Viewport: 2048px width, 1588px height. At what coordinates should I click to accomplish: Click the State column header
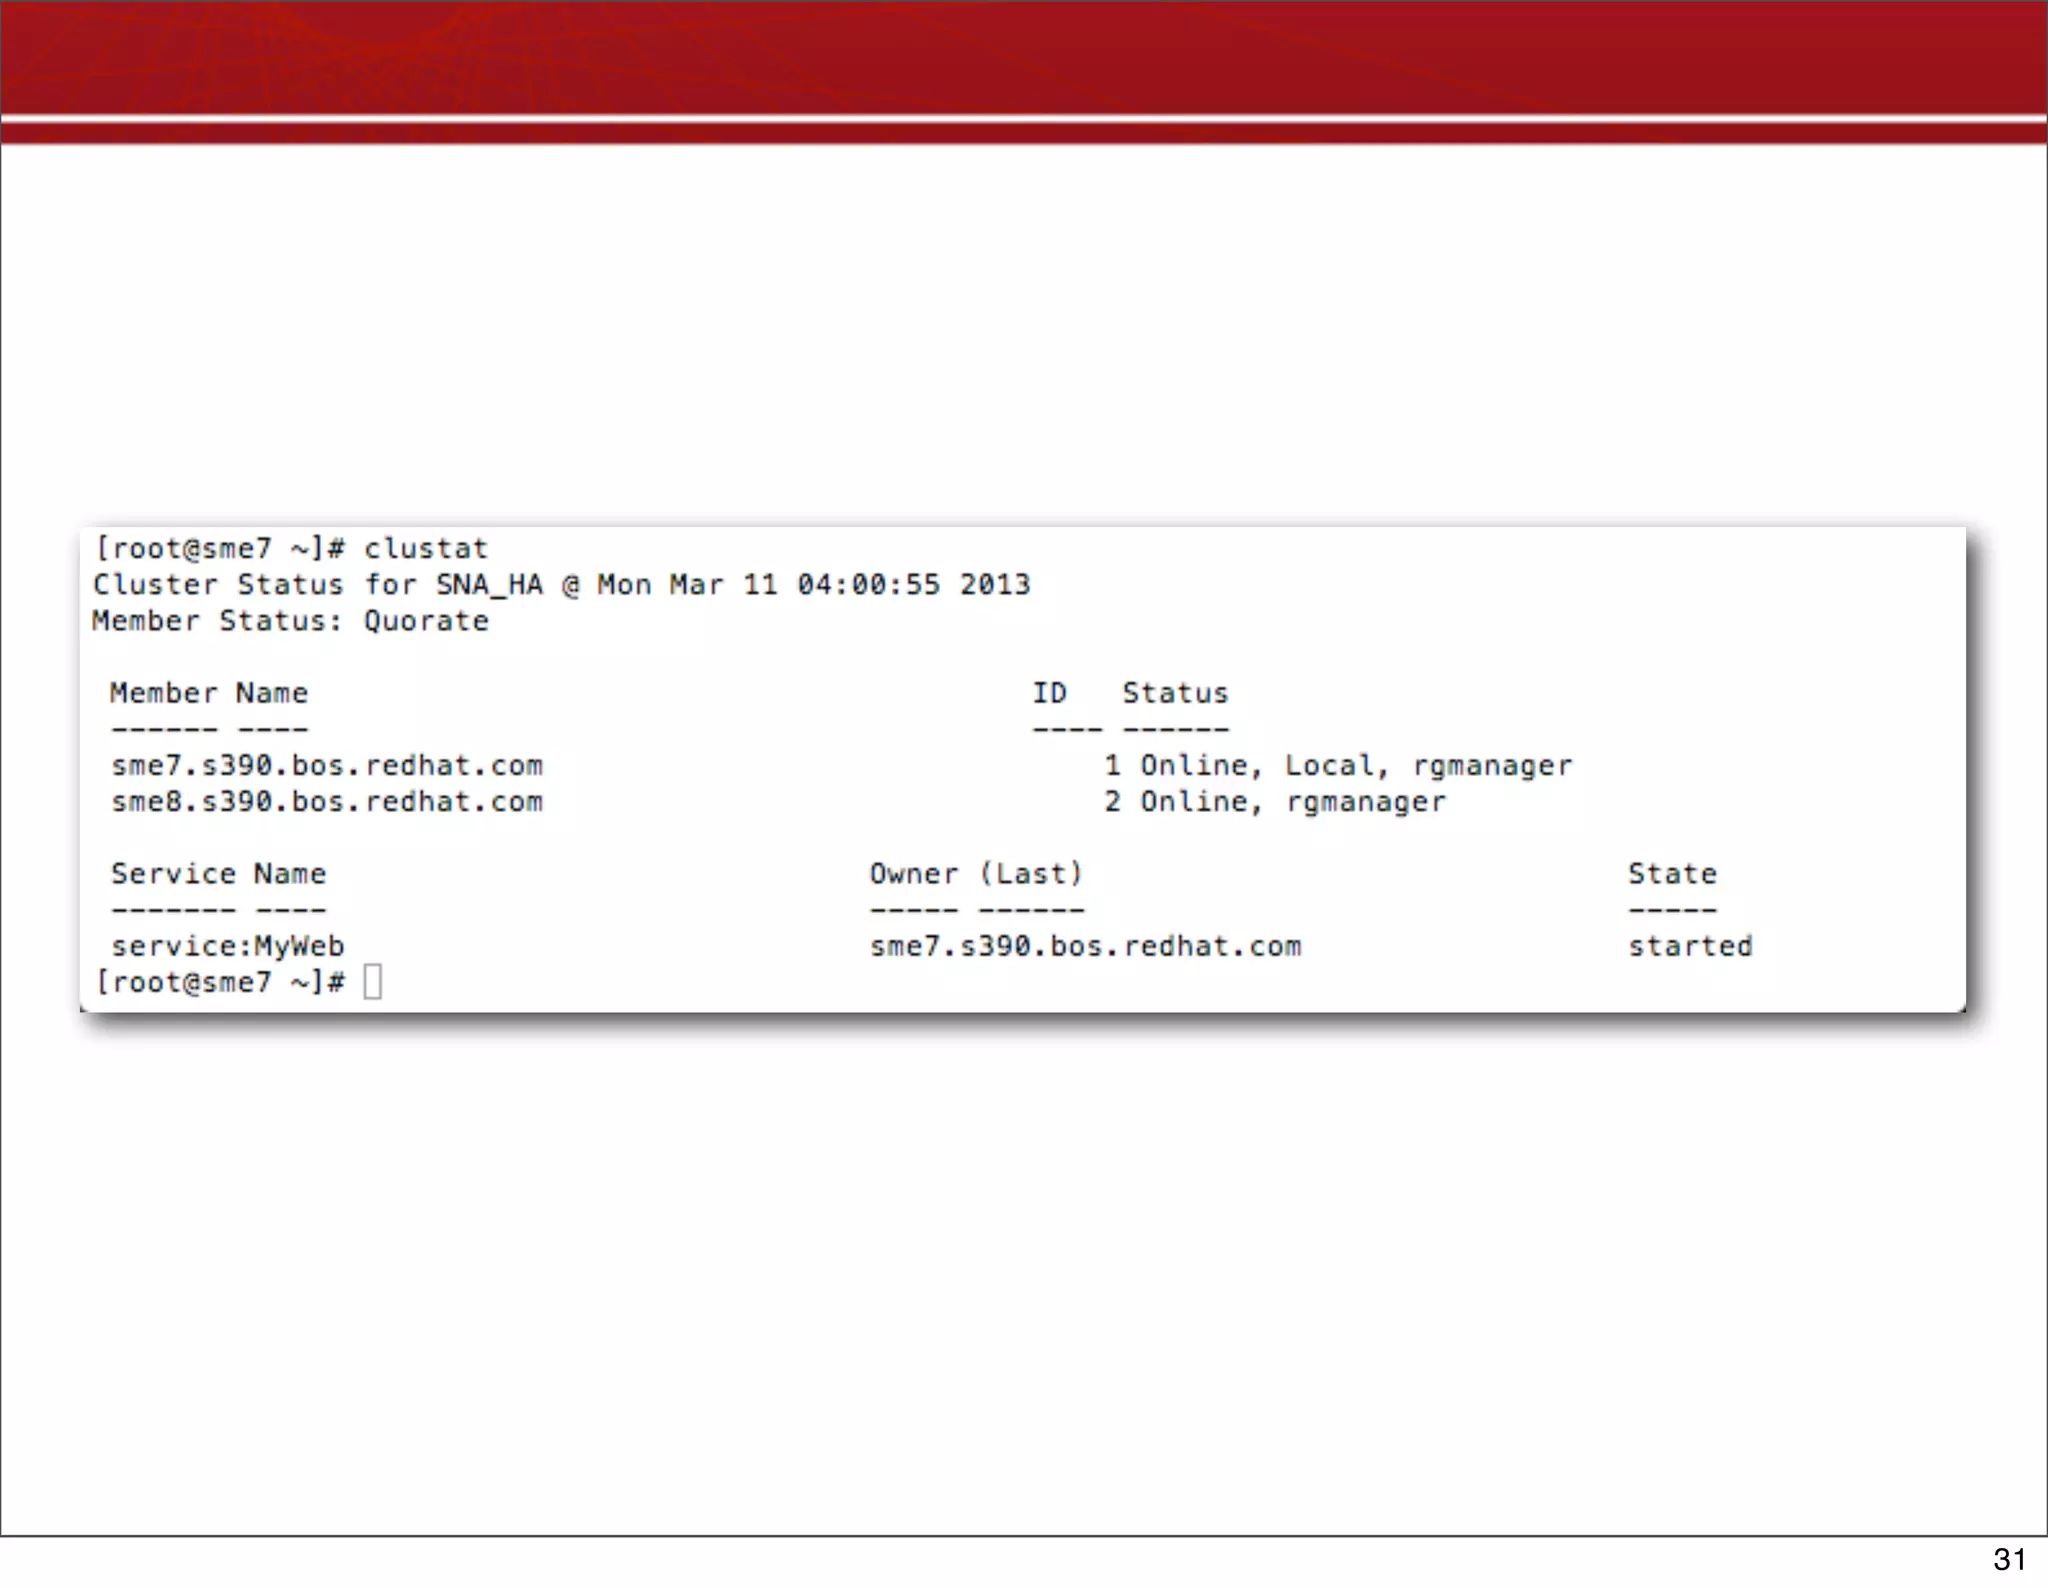point(1672,874)
